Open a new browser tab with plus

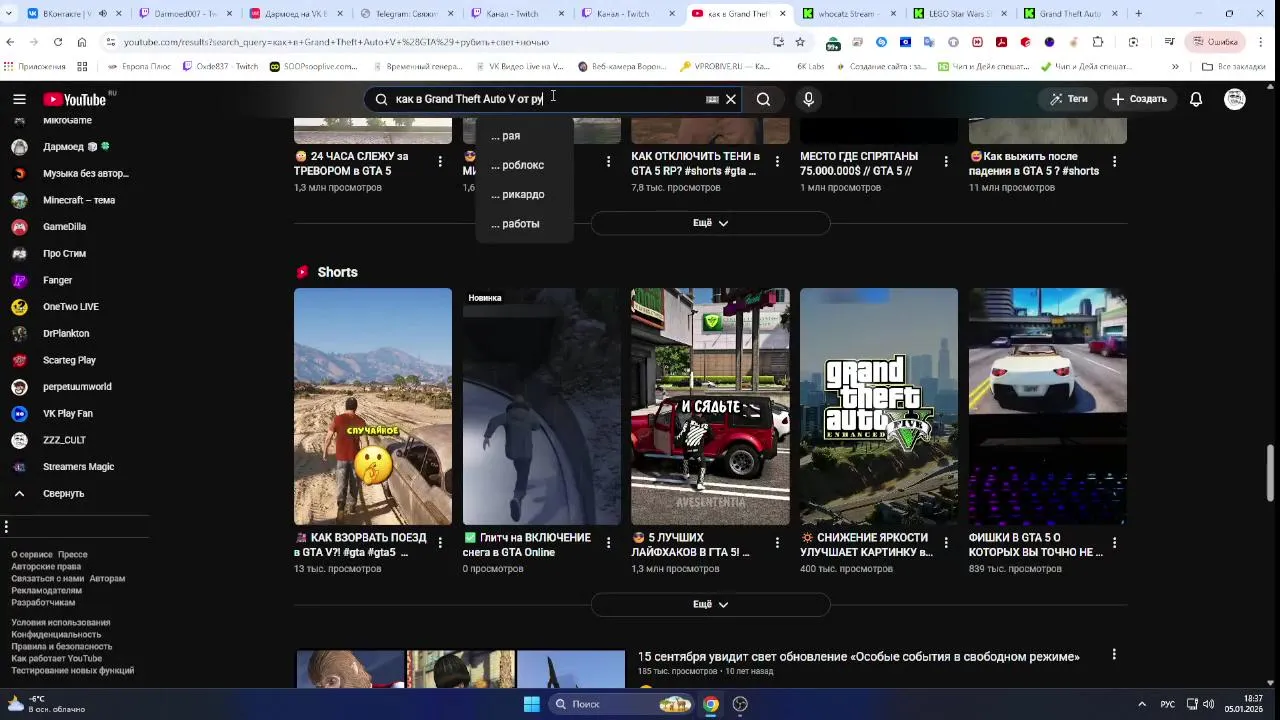pyautogui.click(x=1138, y=14)
